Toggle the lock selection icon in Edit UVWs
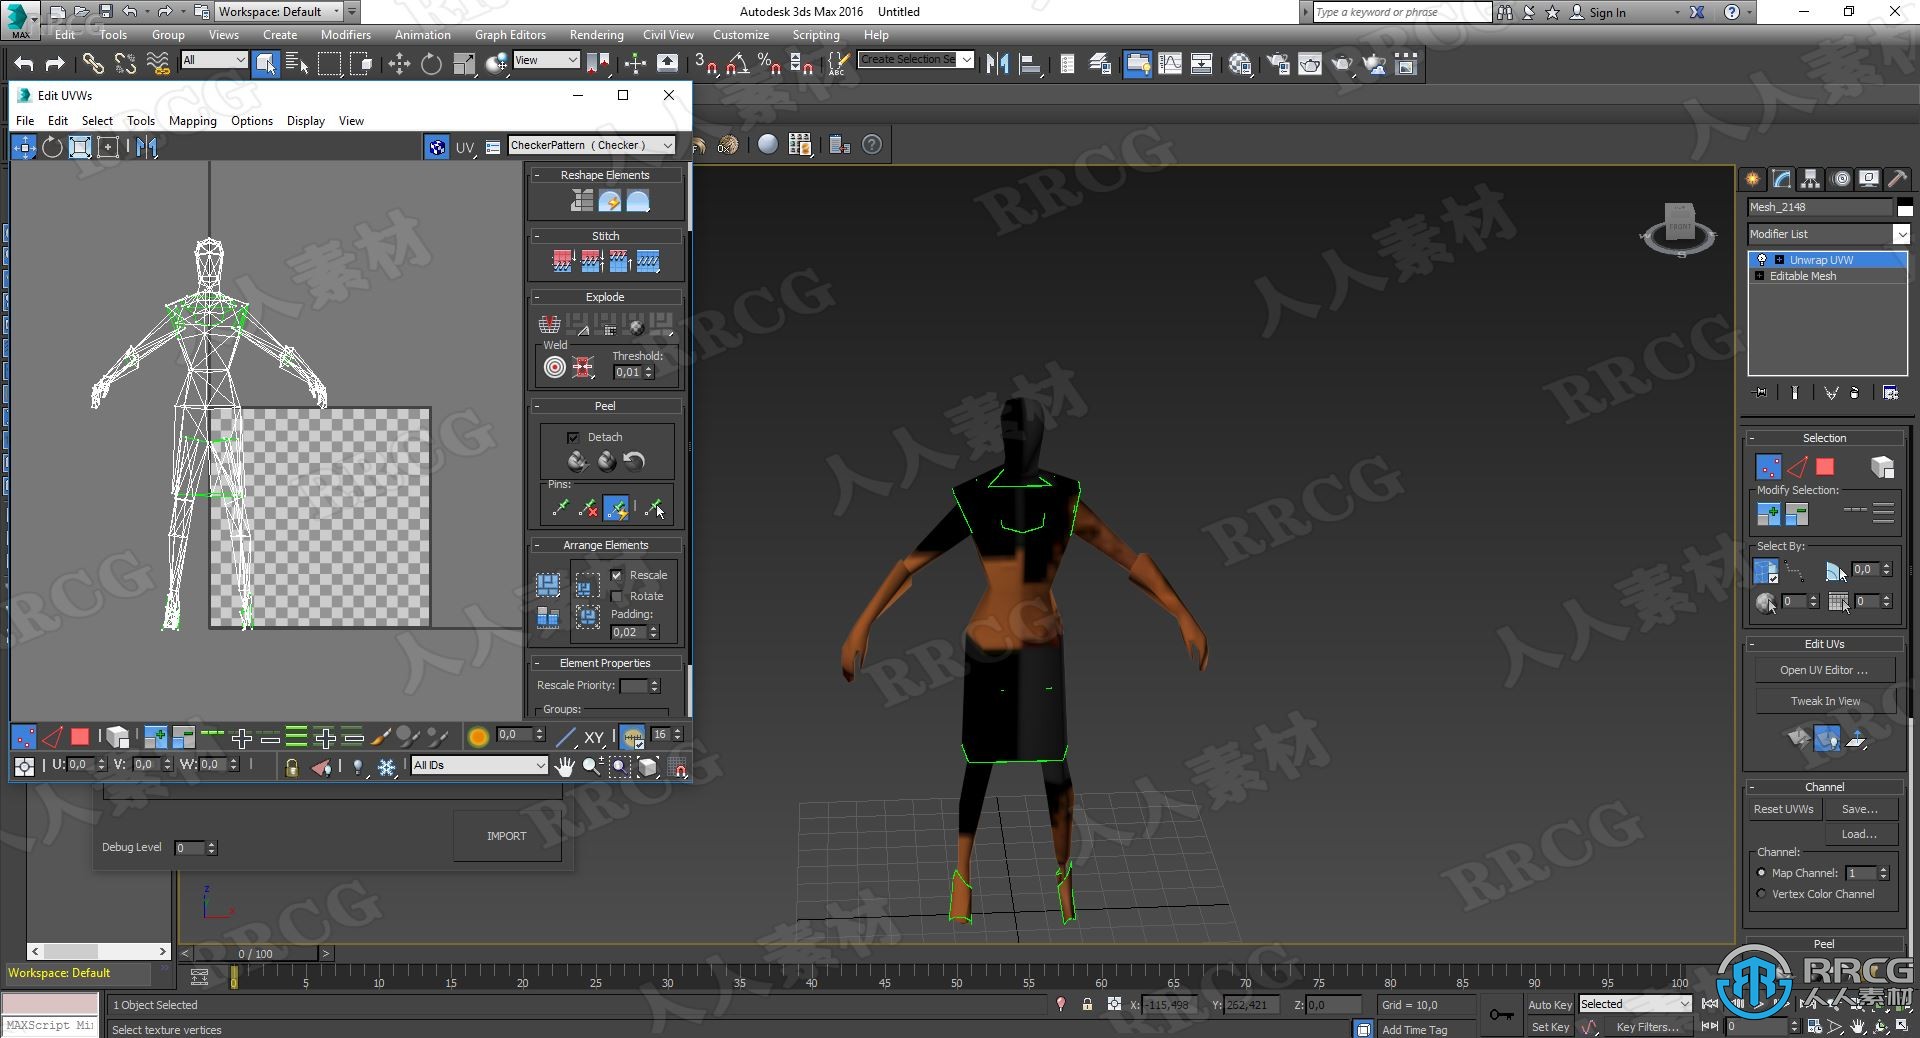The width and height of the screenshot is (1920, 1038). tap(291, 767)
